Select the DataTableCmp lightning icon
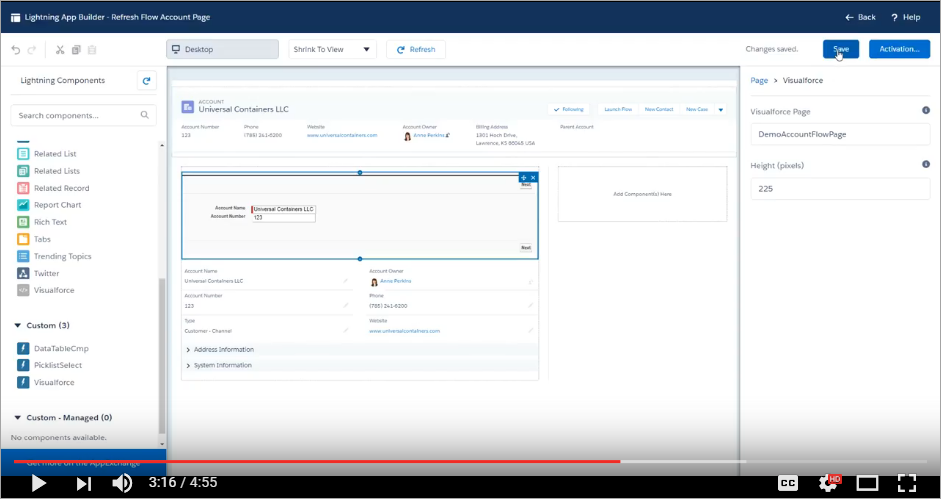 (23, 348)
